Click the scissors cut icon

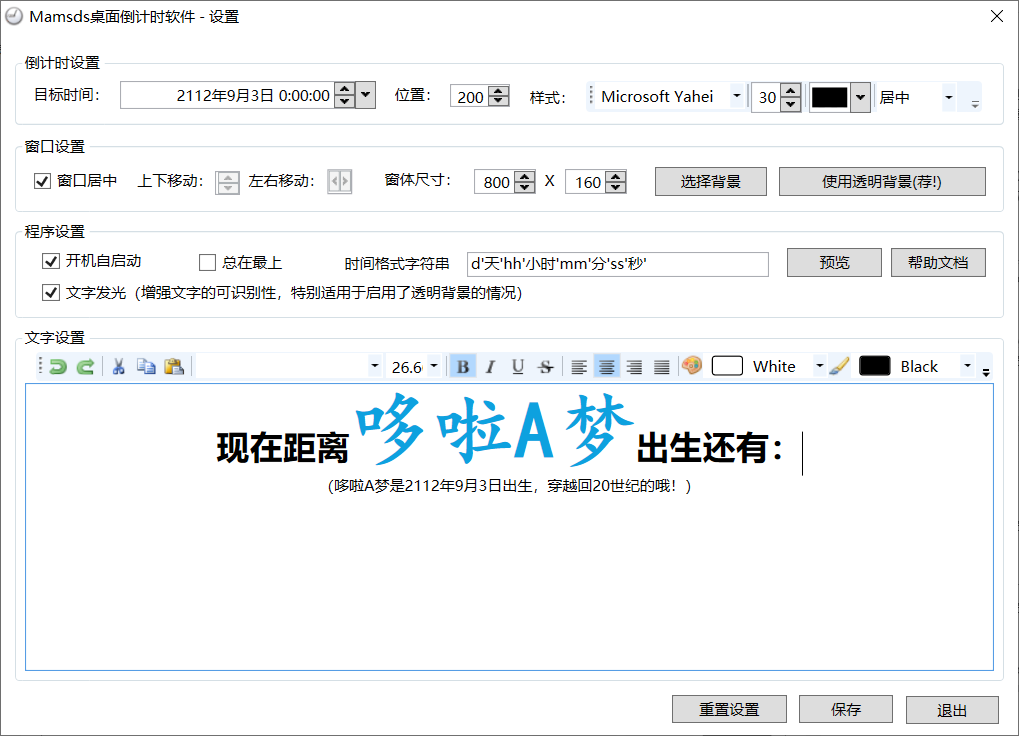coord(118,366)
